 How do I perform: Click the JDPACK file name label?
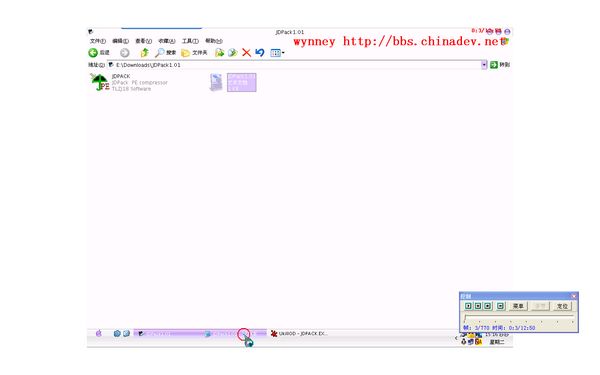click(121, 76)
